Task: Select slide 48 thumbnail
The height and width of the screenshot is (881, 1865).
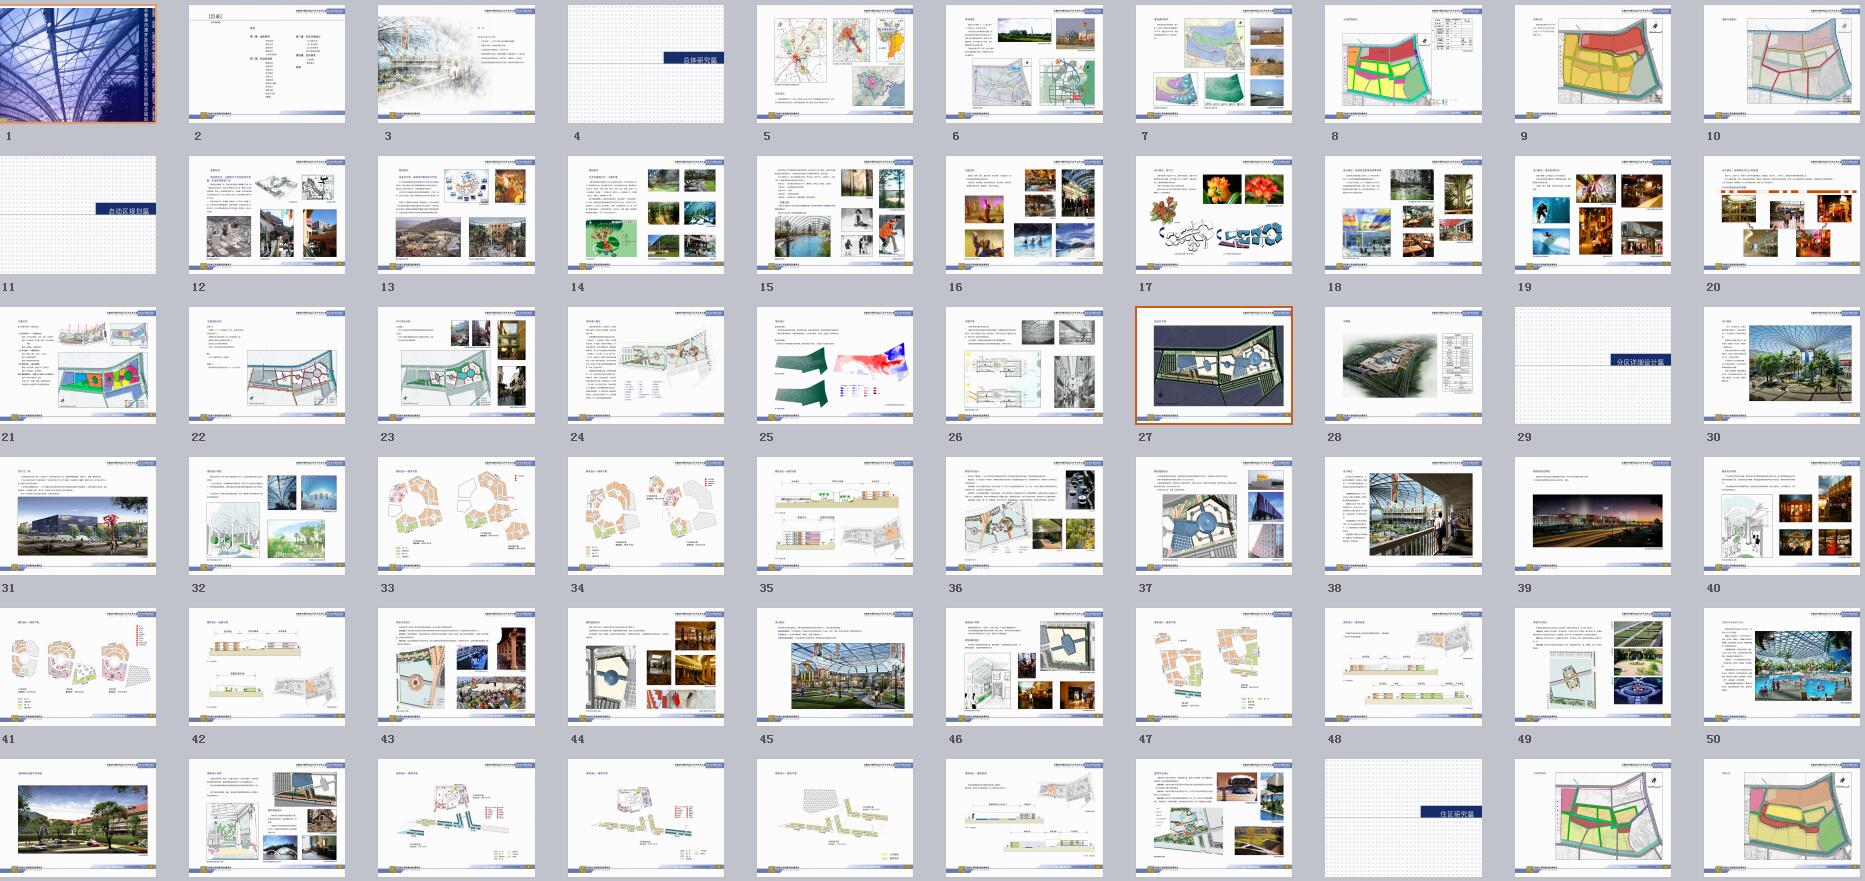Action: click(x=1404, y=667)
